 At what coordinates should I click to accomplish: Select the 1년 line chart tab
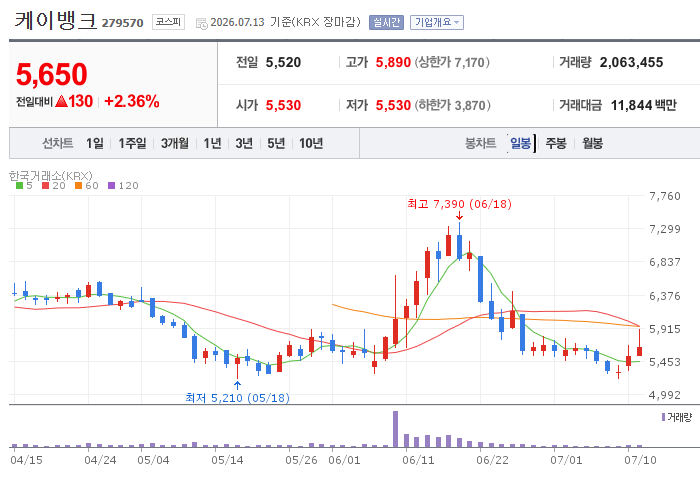click(212, 143)
